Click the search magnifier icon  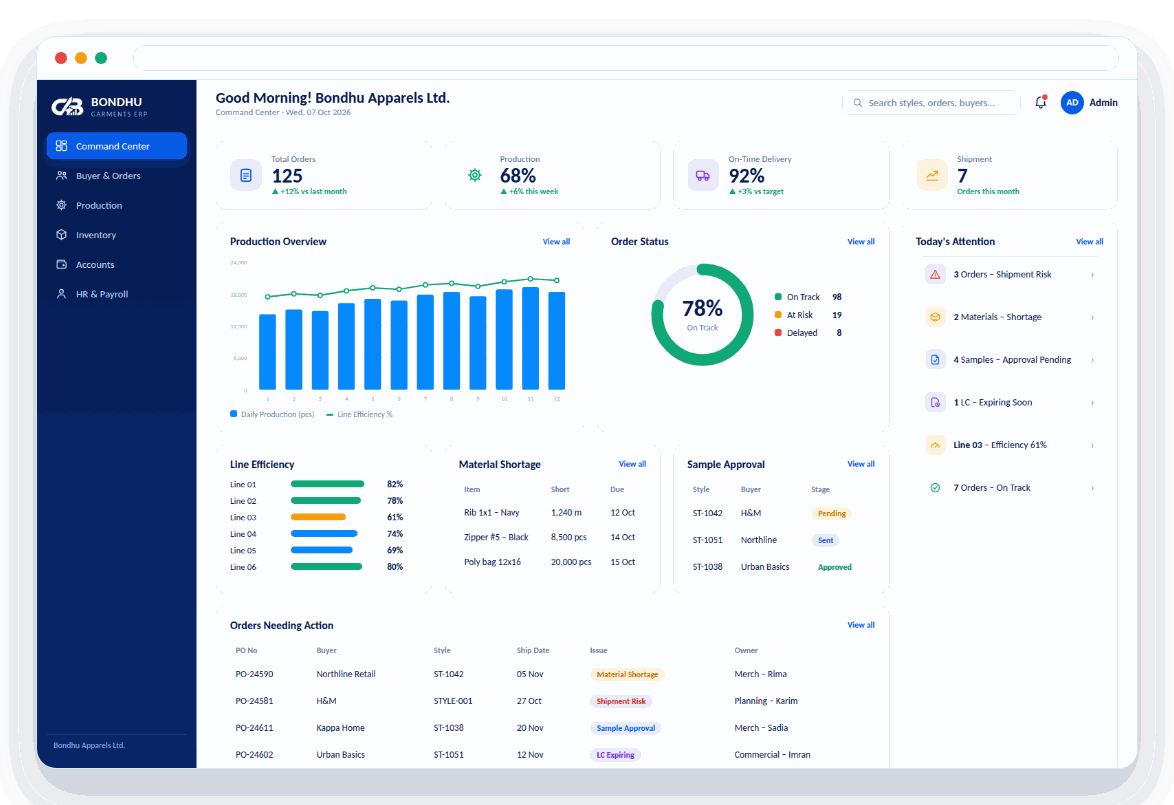858,103
